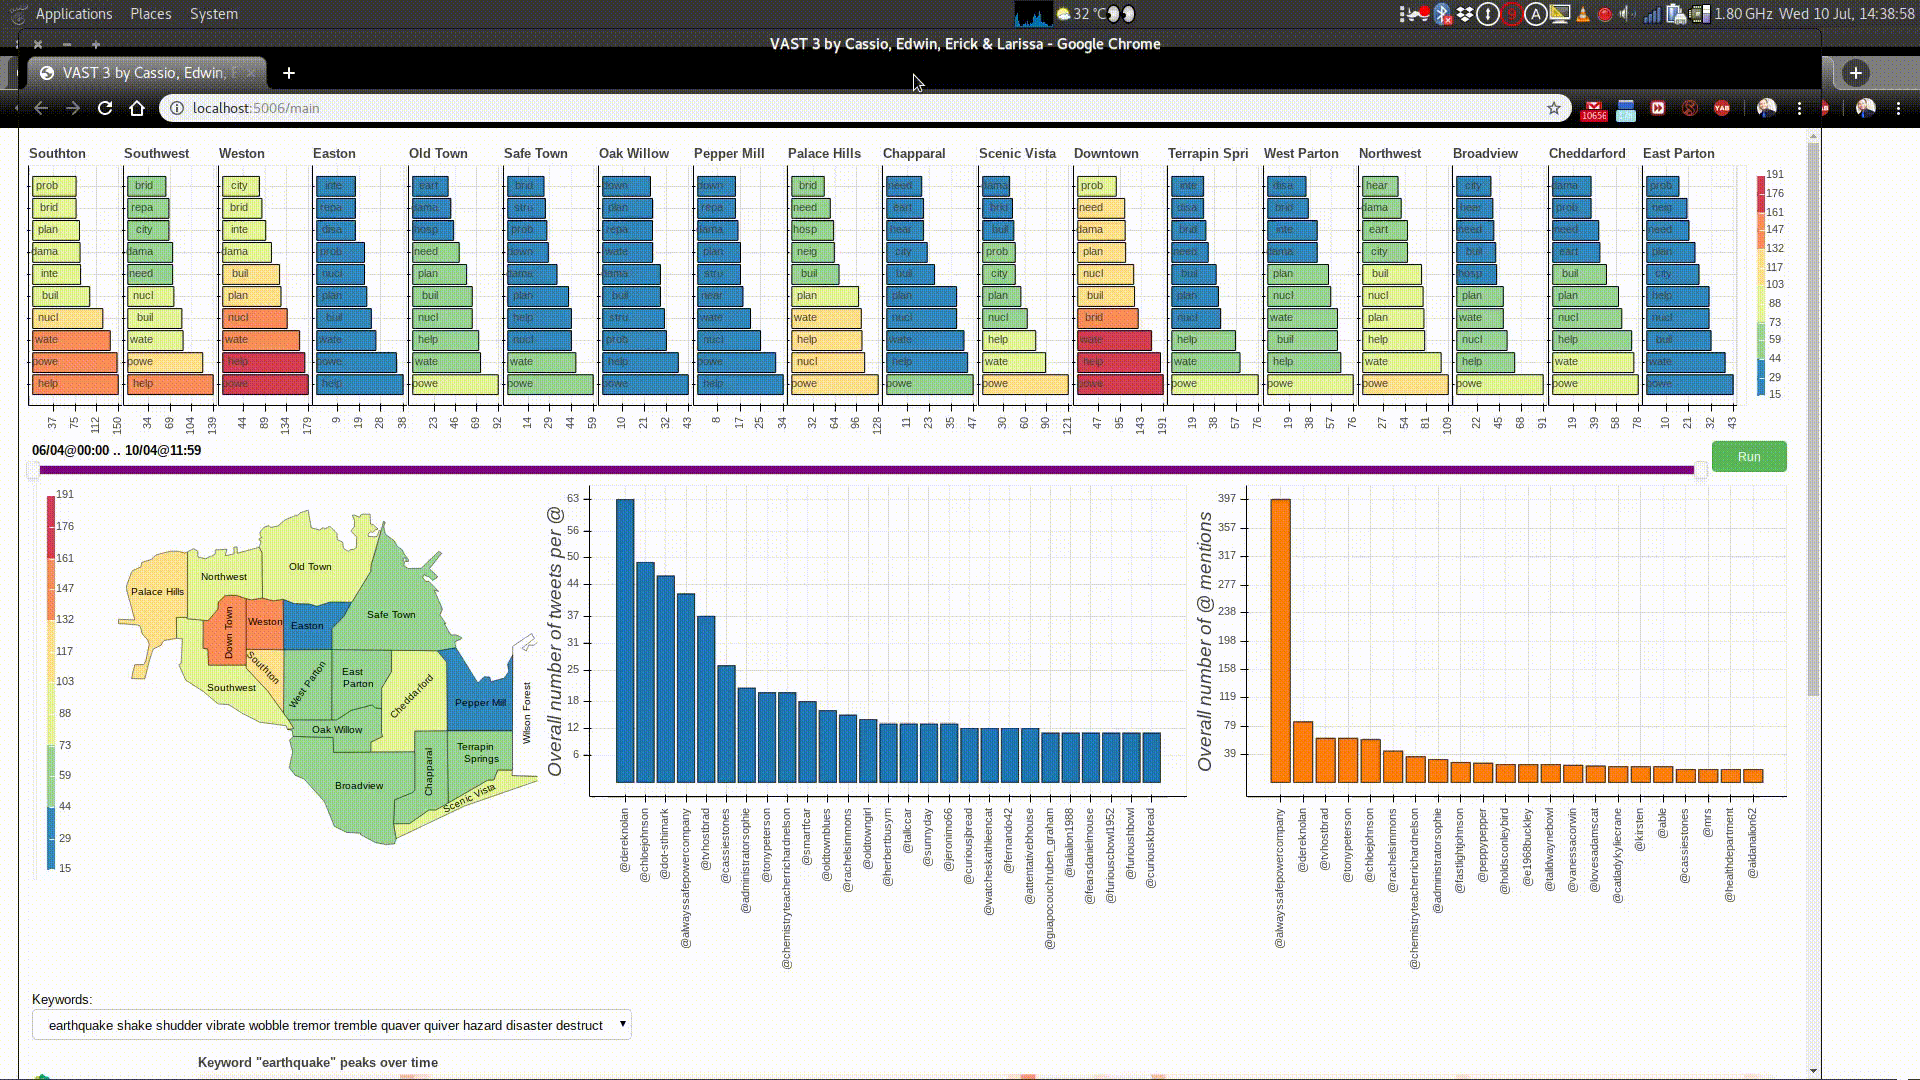Viewport: 1920px width, 1080px height.
Task: Open the Places menu
Action: 150,14
